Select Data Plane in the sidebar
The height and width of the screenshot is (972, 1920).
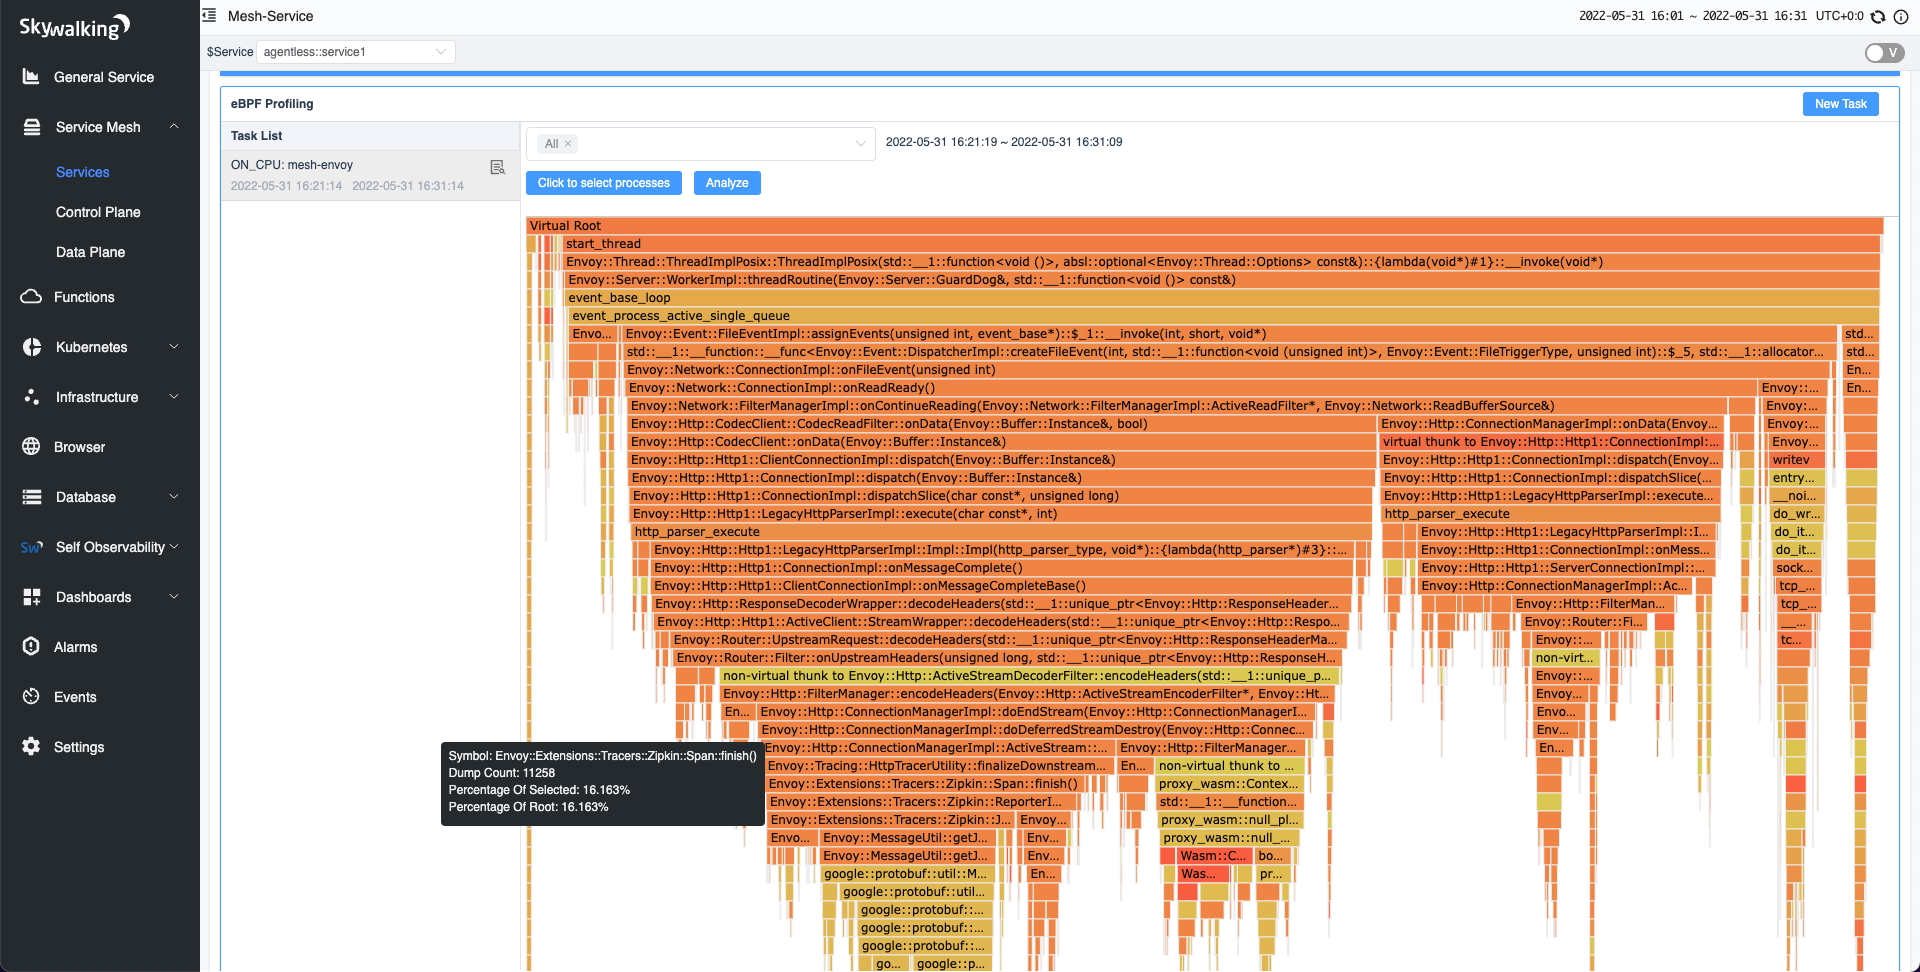click(x=90, y=252)
